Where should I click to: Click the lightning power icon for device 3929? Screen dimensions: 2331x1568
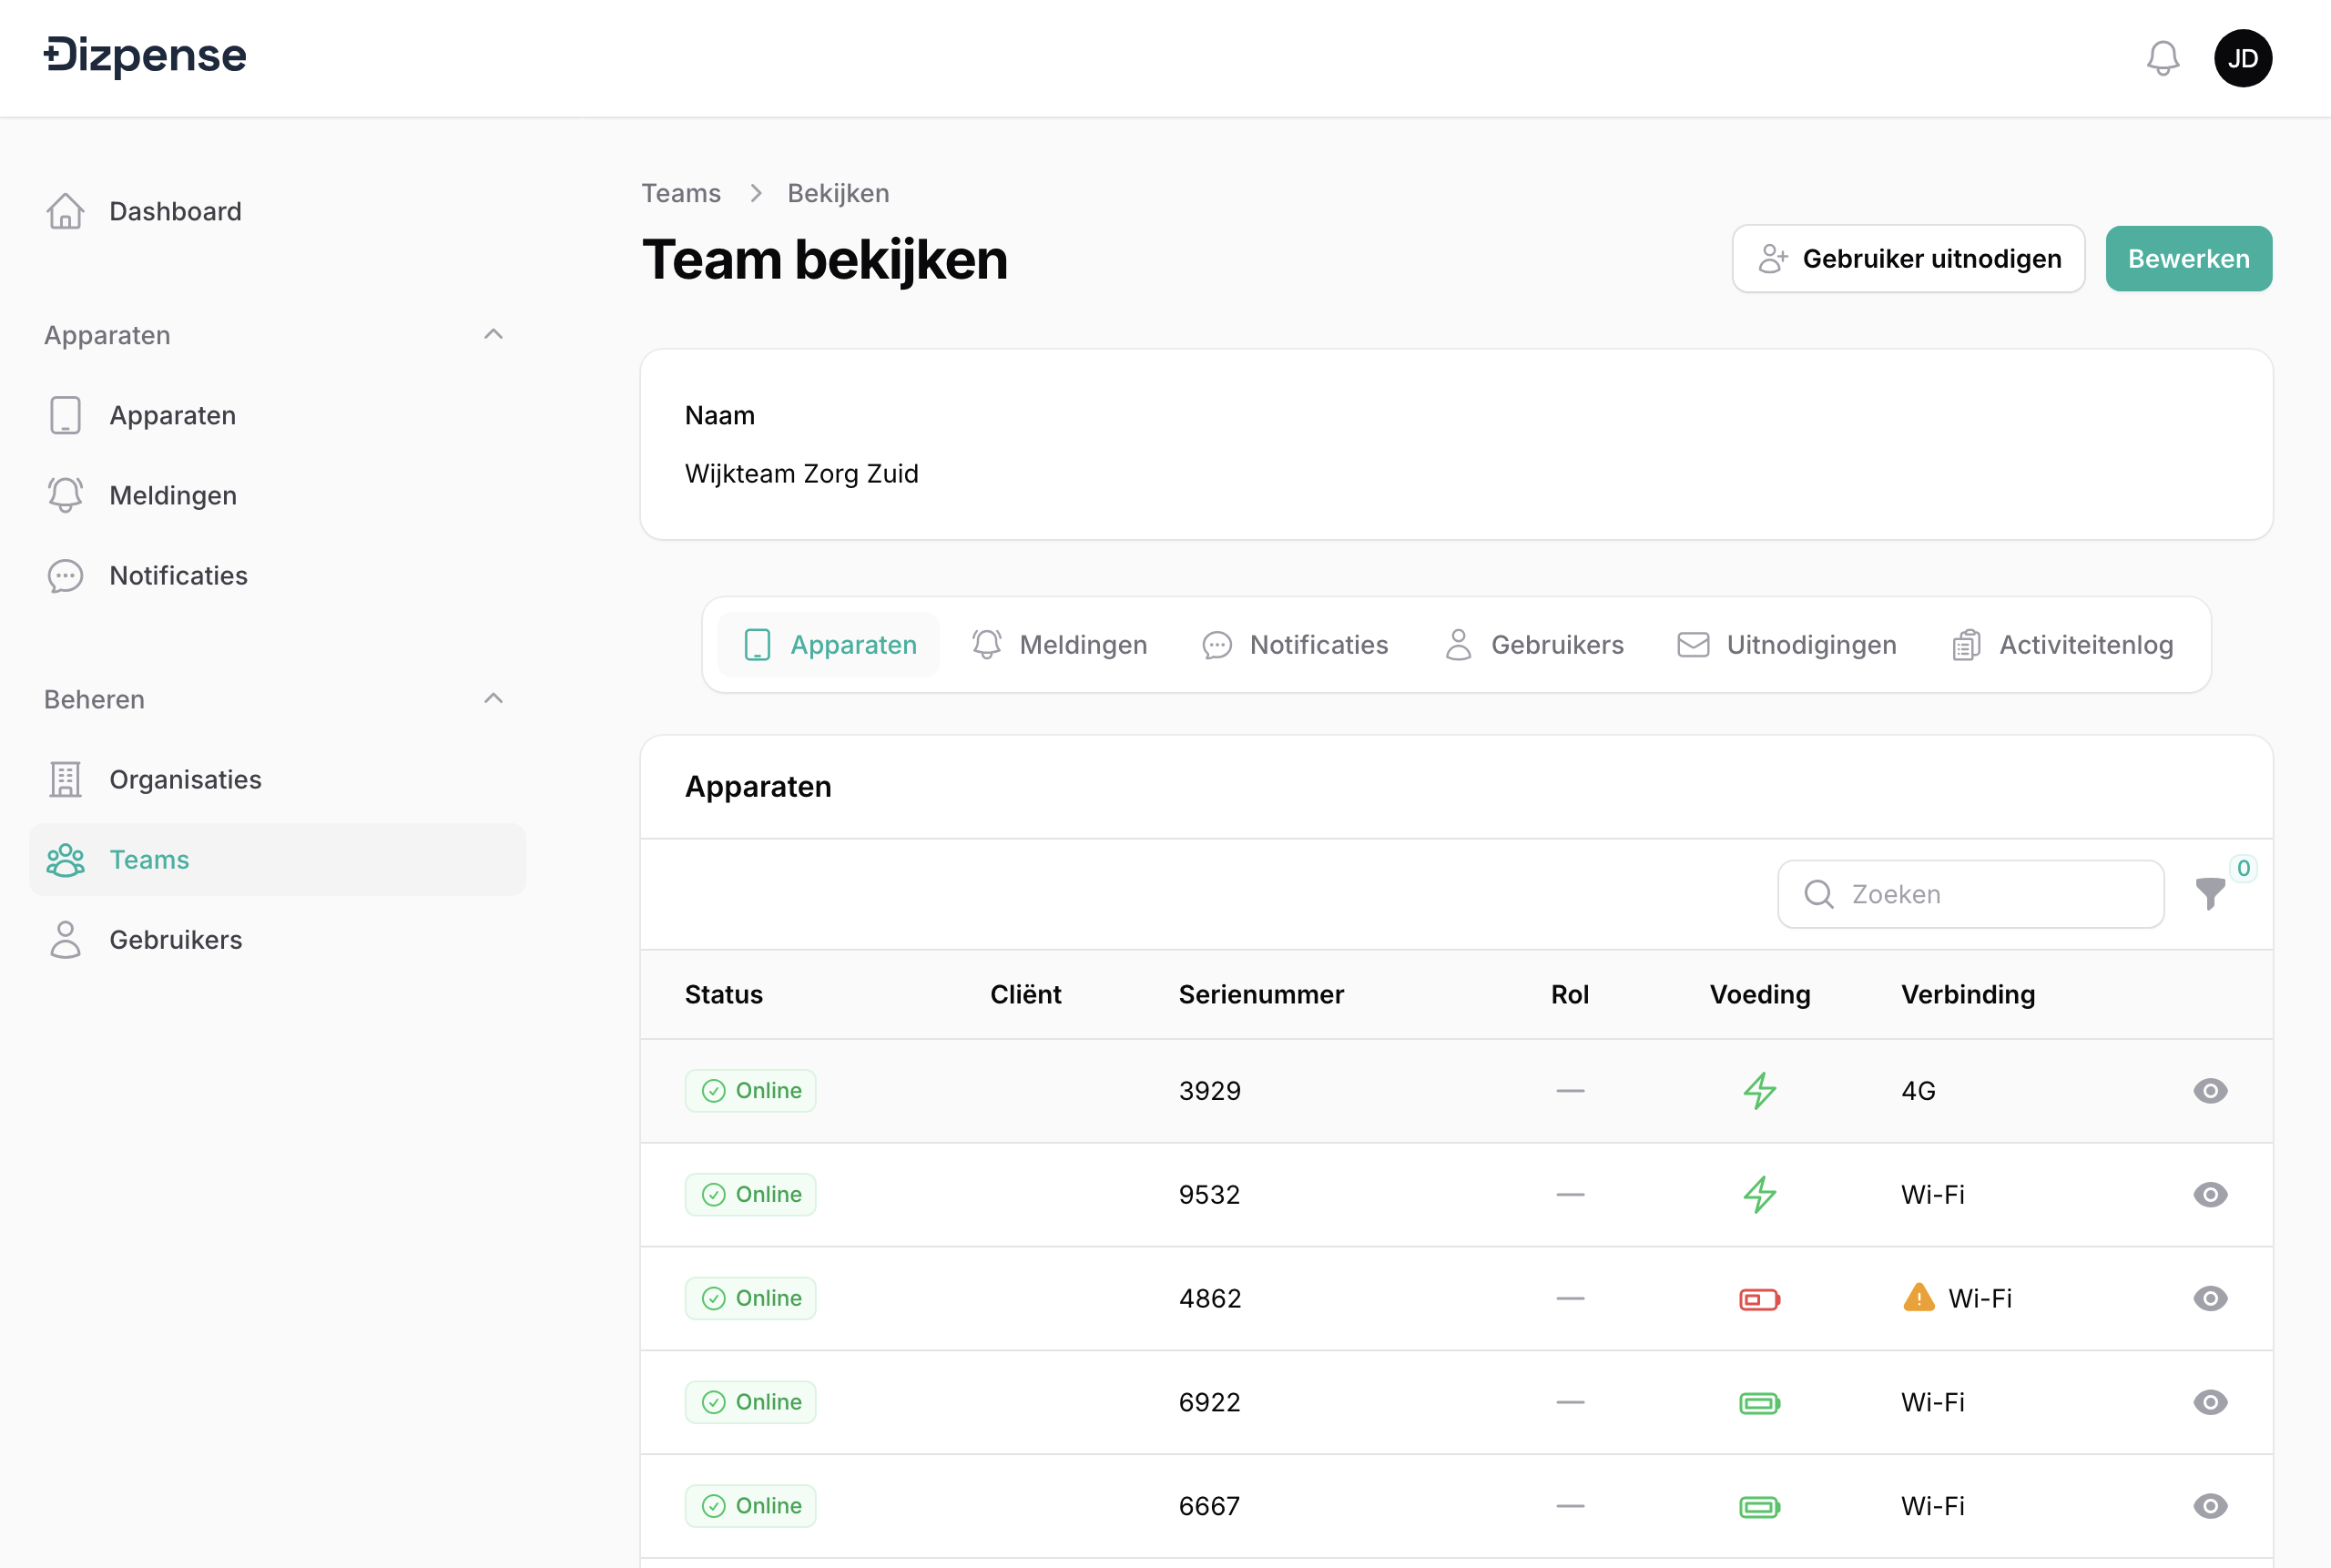tap(1759, 1090)
